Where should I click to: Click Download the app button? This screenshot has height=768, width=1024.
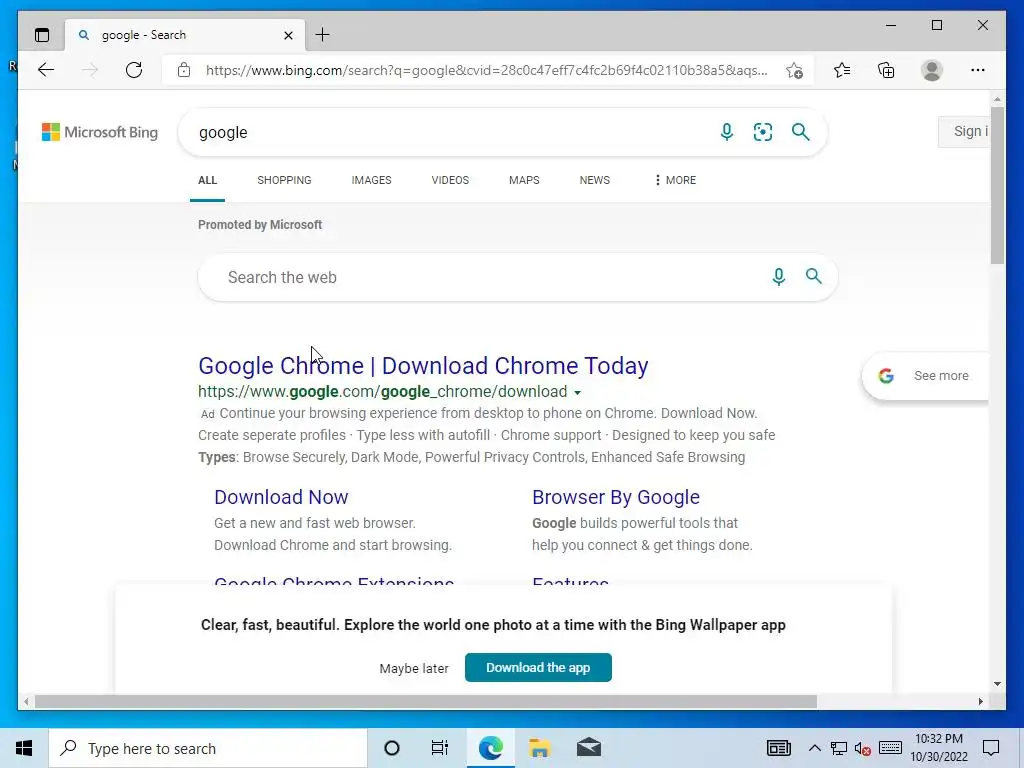(x=538, y=667)
